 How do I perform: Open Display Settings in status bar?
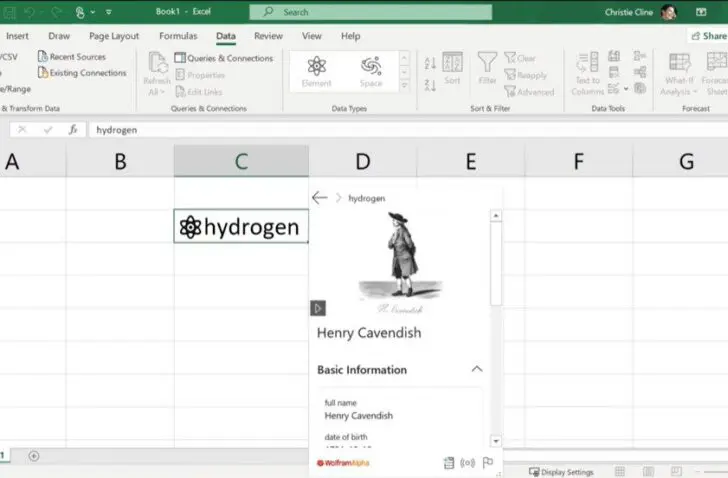(561, 472)
